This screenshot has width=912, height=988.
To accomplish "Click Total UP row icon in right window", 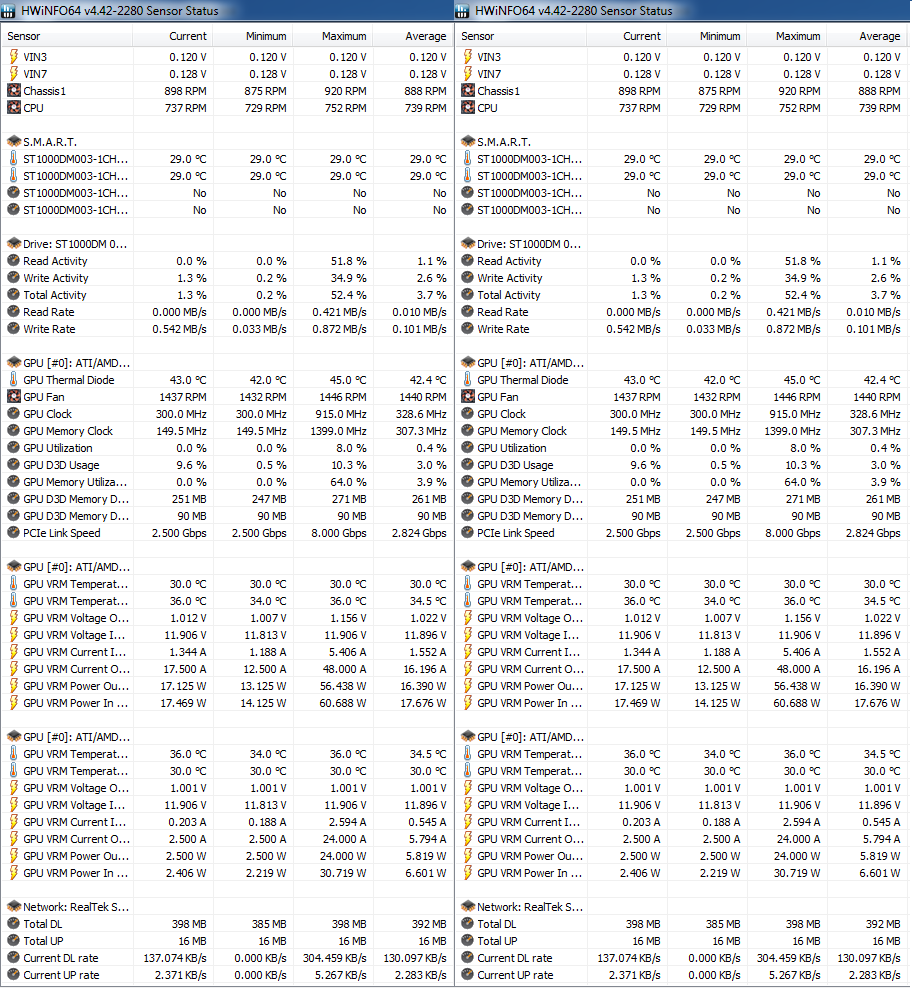I will [468, 941].
